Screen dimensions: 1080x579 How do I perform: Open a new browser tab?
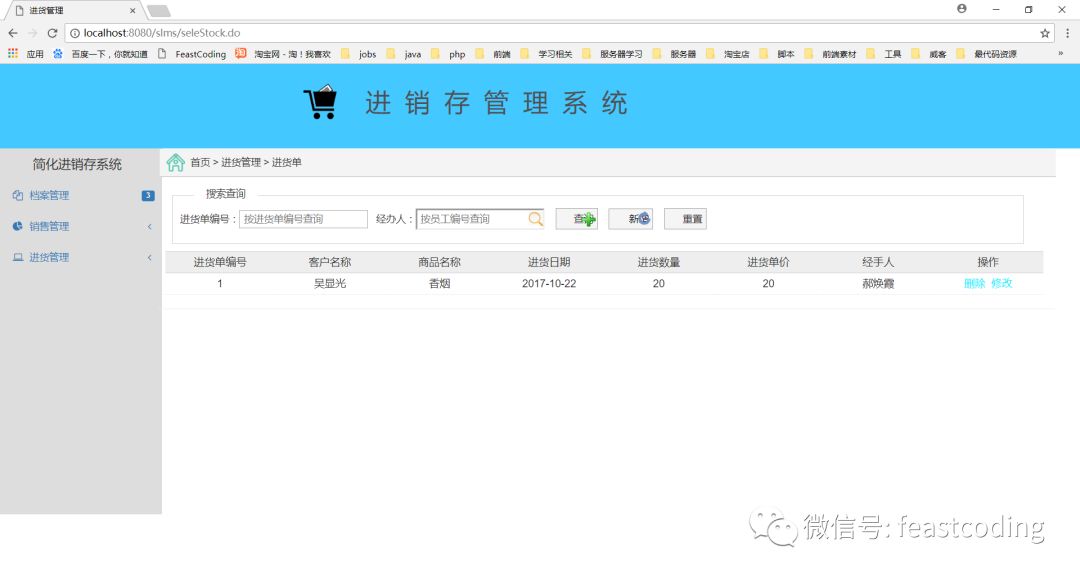pos(158,10)
